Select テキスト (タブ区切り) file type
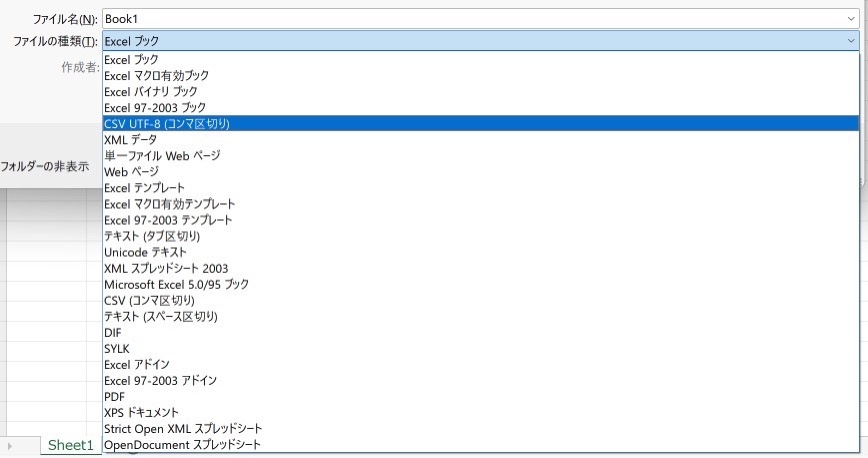 (x=480, y=236)
